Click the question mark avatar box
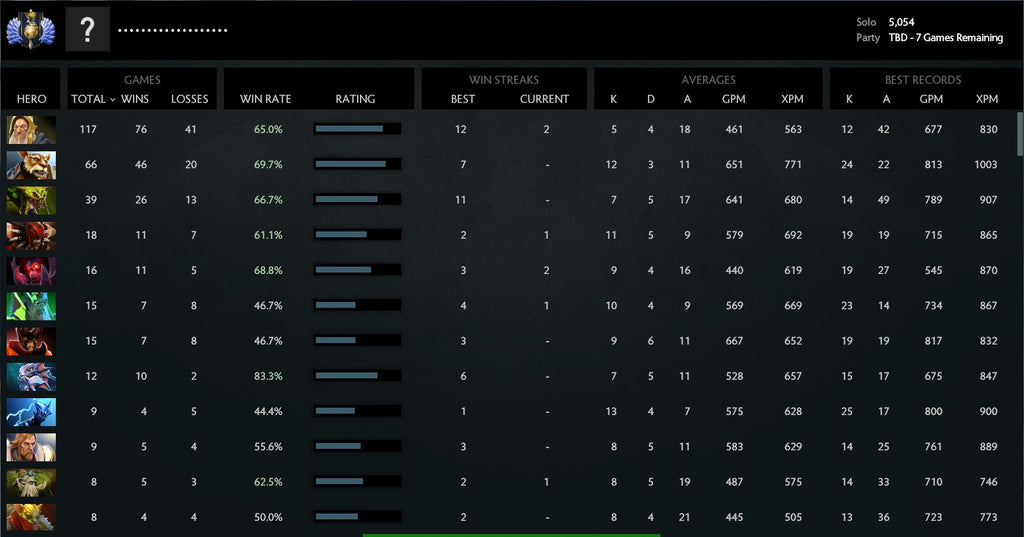 click(87, 29)
